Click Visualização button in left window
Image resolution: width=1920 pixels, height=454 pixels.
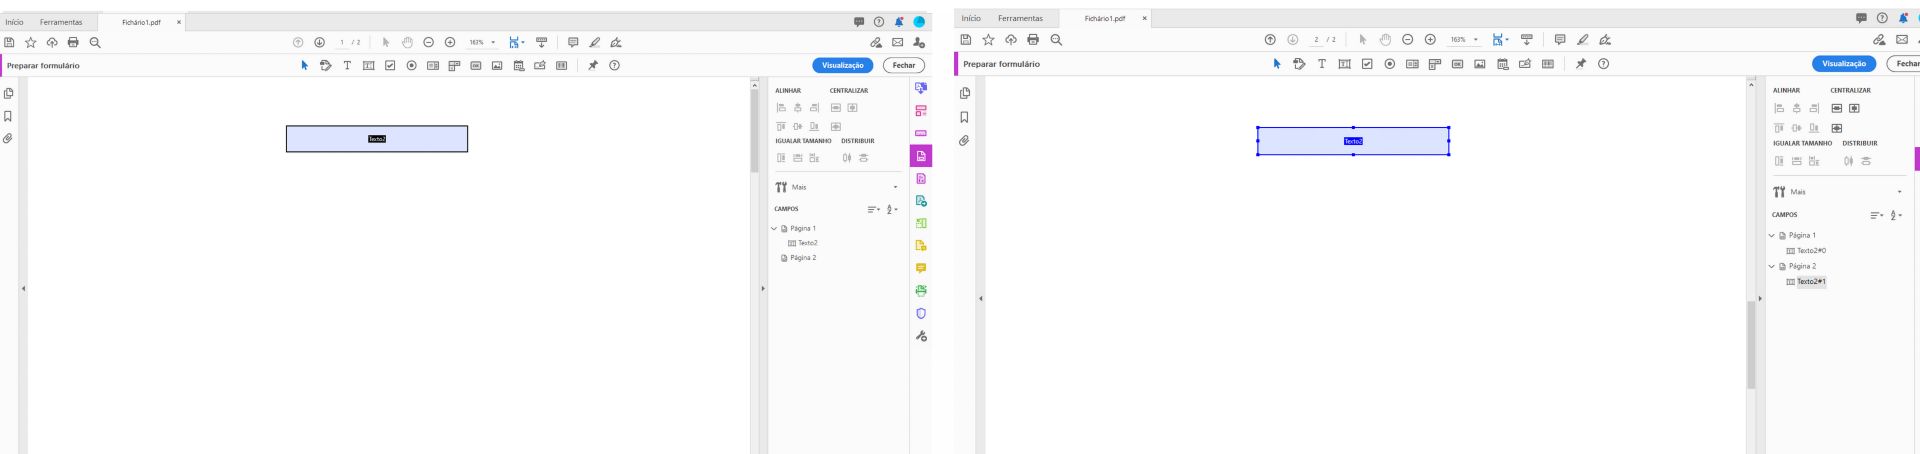click(x=843, y=65)
